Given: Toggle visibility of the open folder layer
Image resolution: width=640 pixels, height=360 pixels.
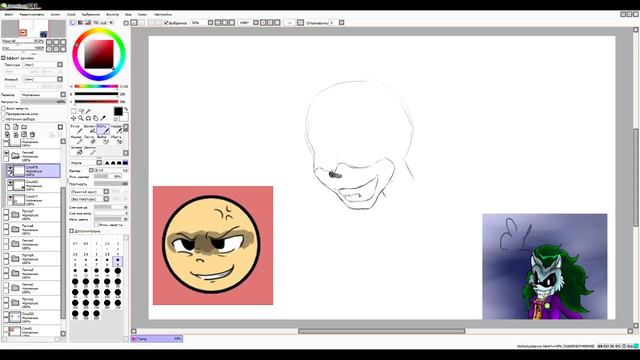Looking at the screenshot, I should (x=6, y=153).
